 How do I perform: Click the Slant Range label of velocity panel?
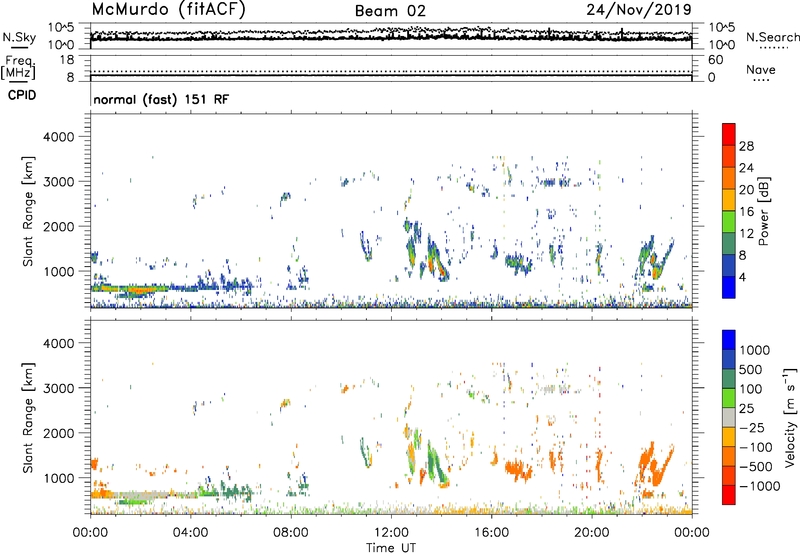[28, 417]
